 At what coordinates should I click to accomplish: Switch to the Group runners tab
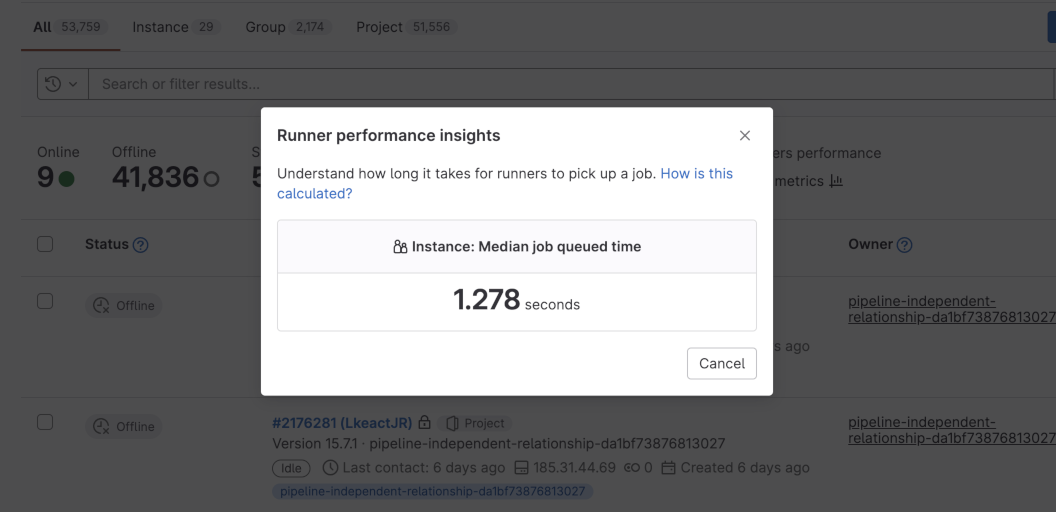point(285,27)
